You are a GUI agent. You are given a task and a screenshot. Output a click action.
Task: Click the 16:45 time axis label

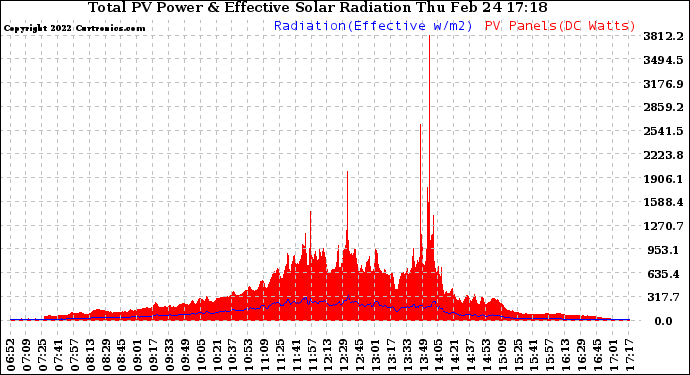tap(597, 355)
